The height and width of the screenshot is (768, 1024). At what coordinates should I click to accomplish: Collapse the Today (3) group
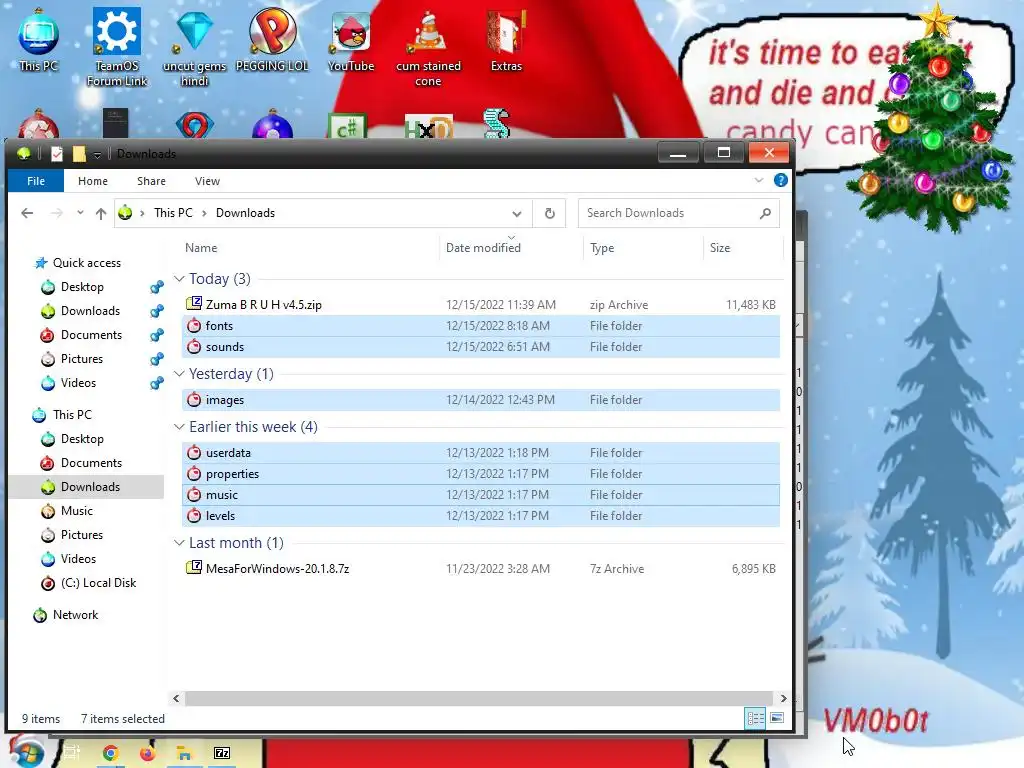coord(179,279)
